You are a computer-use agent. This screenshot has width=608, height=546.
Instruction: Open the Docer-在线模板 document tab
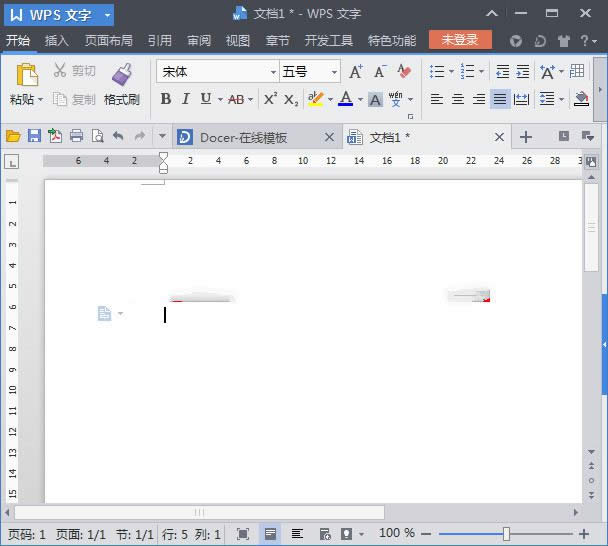(x=243, y=137)
